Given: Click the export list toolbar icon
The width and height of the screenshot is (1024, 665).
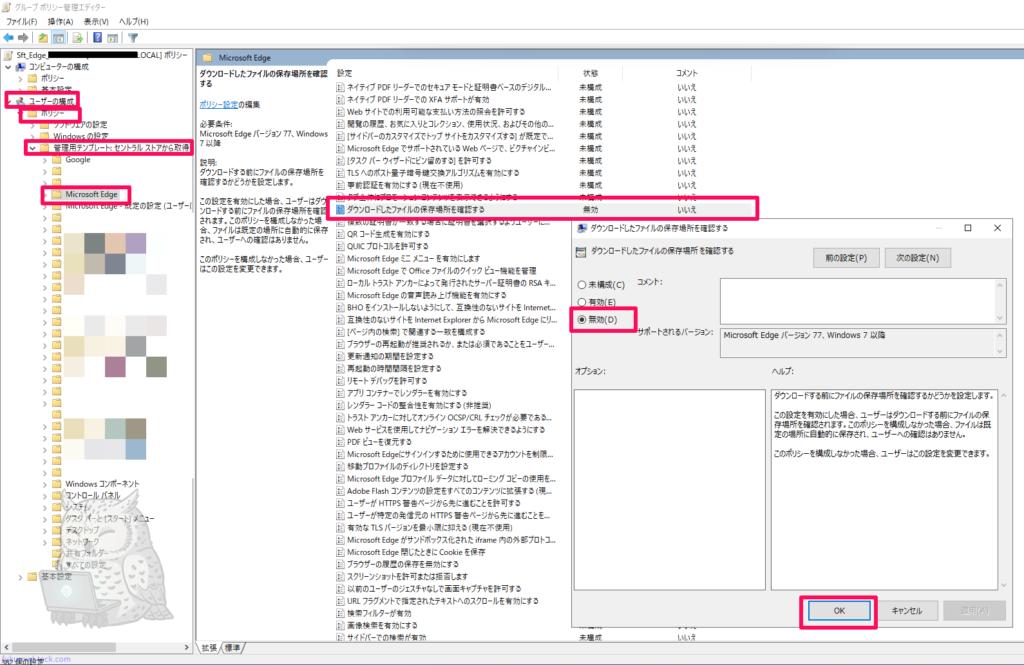Looking at the screenshot, I should click(x=78, y=38).
